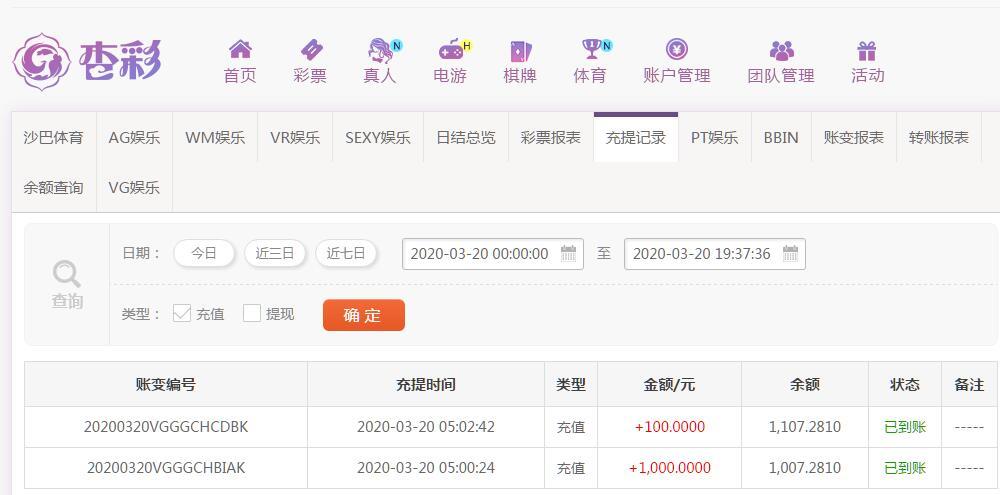Check the 提现 checkbox
The image size is (1000, 495).
click(x=252, y=313)
